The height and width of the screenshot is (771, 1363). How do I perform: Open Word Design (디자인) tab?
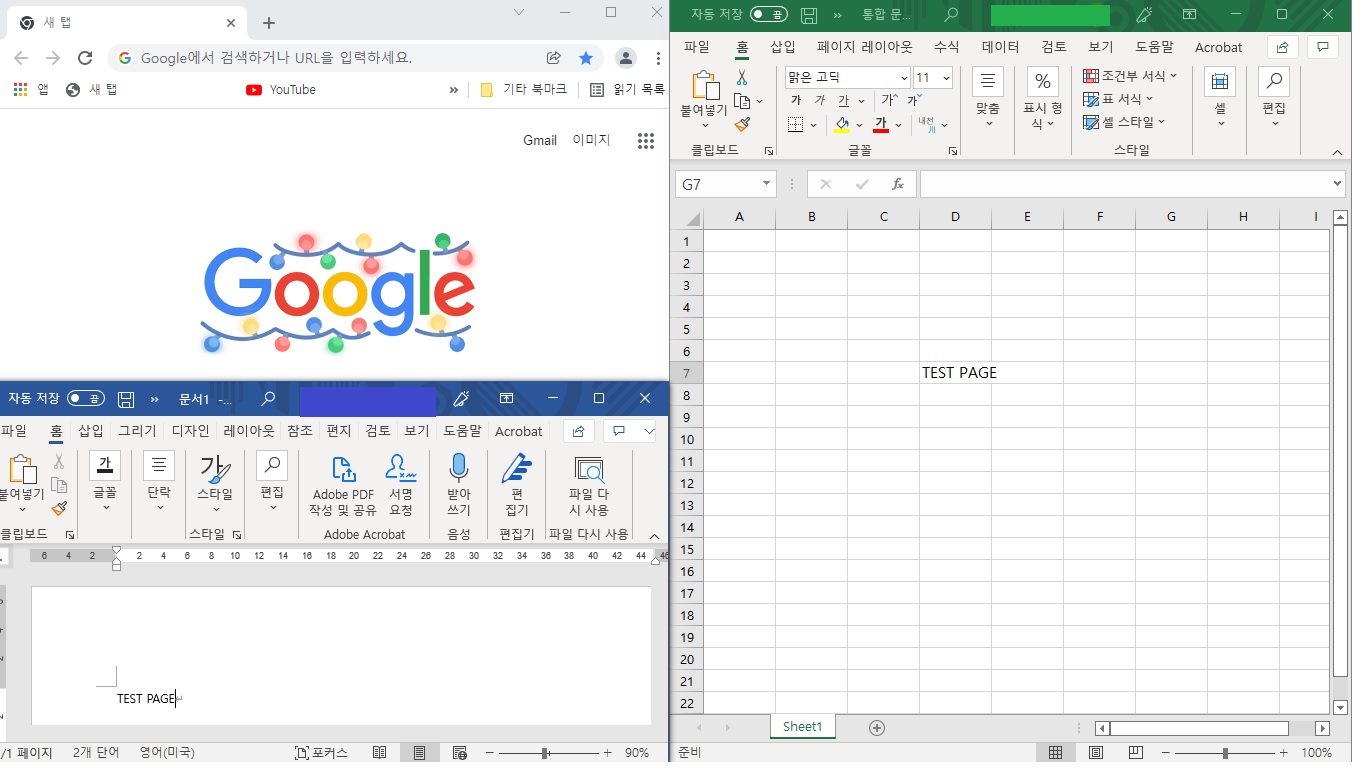click(x=190, y=431)
